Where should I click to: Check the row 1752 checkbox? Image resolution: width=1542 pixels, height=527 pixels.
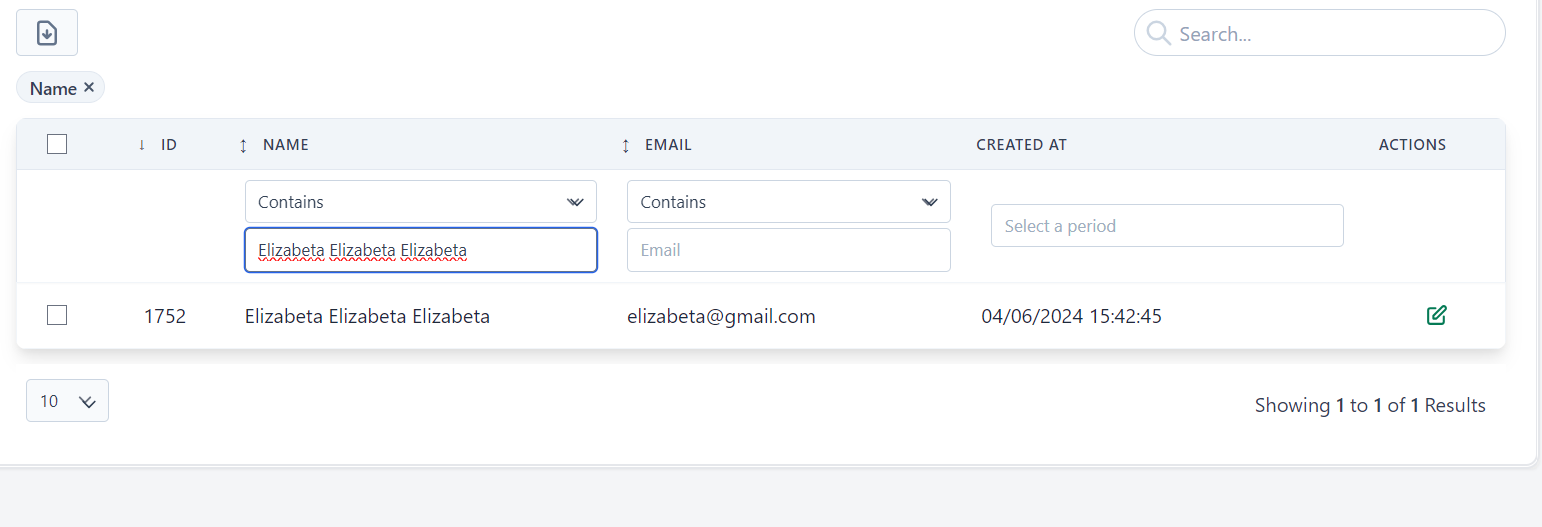57,316
